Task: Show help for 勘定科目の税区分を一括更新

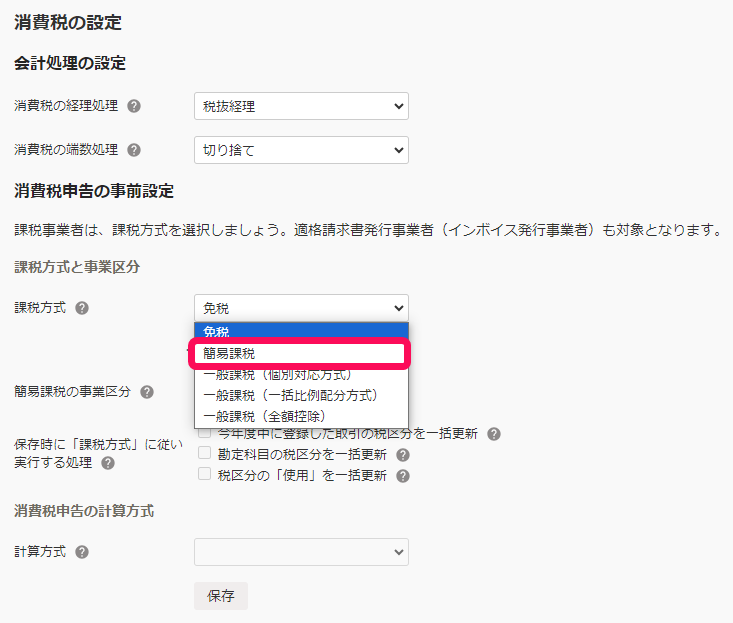Action: pyautogui.click(x=402, y=455)
